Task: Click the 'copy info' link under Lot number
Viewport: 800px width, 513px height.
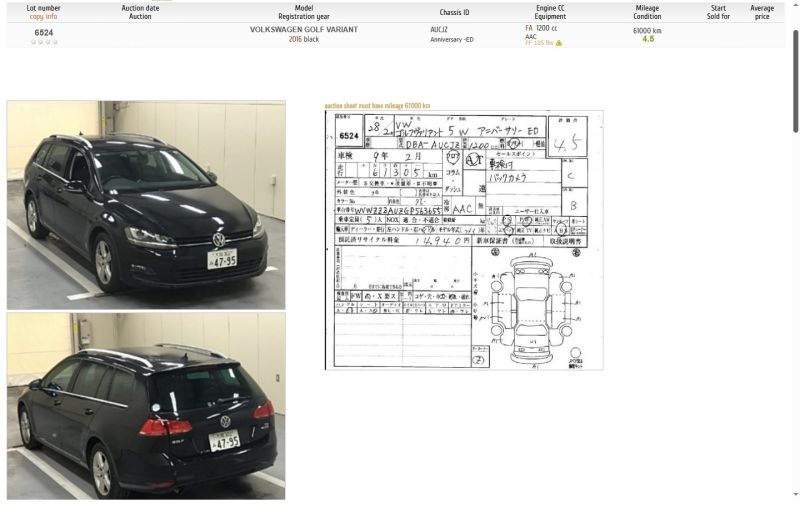Action: [x=43, y=16]
